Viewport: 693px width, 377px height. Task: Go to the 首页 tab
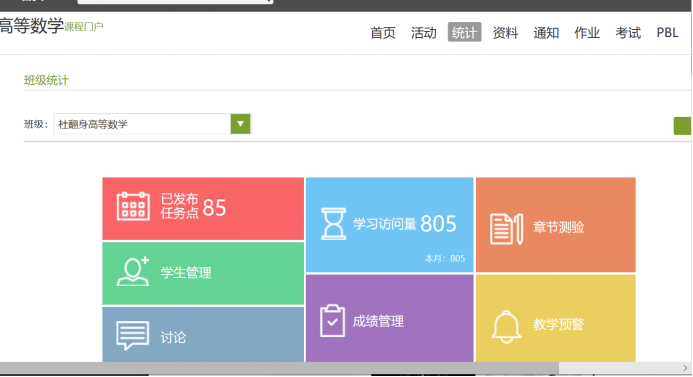tap(383, 33)
